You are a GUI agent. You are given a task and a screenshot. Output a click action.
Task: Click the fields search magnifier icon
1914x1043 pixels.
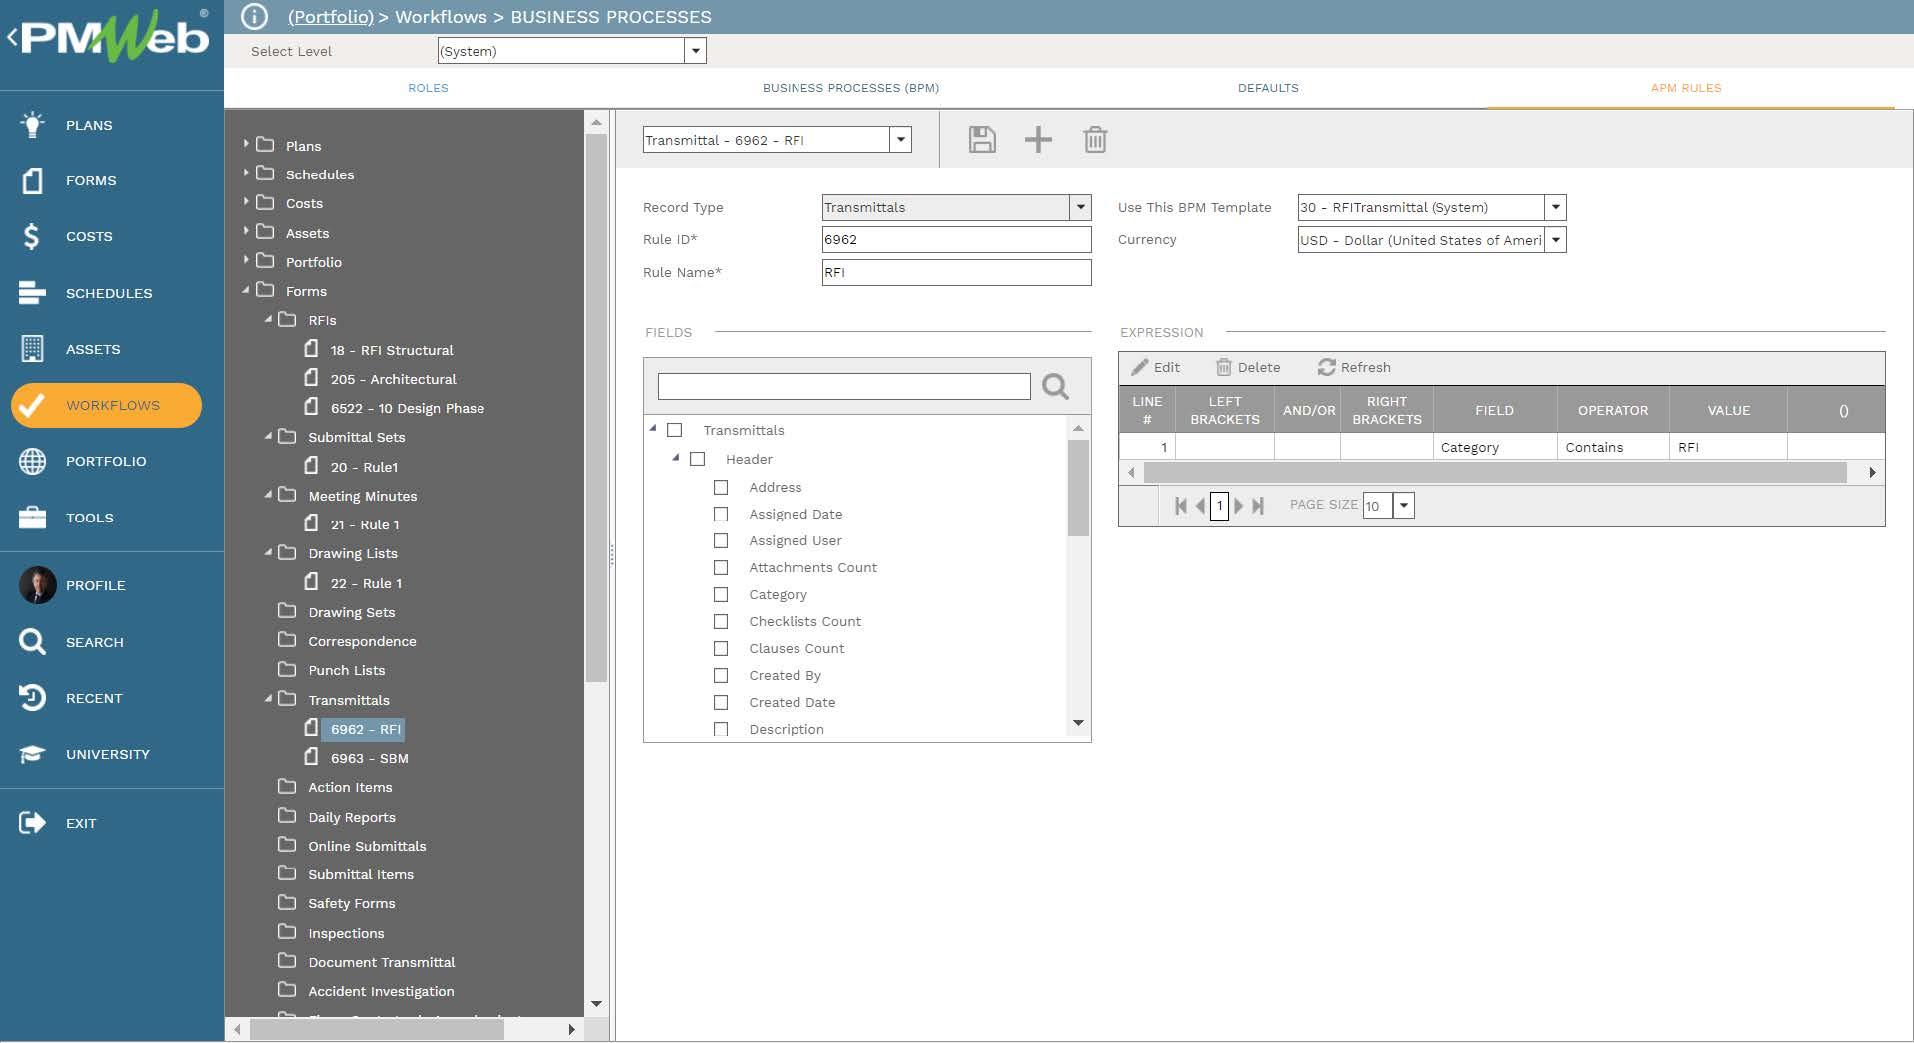[1055, 386]
